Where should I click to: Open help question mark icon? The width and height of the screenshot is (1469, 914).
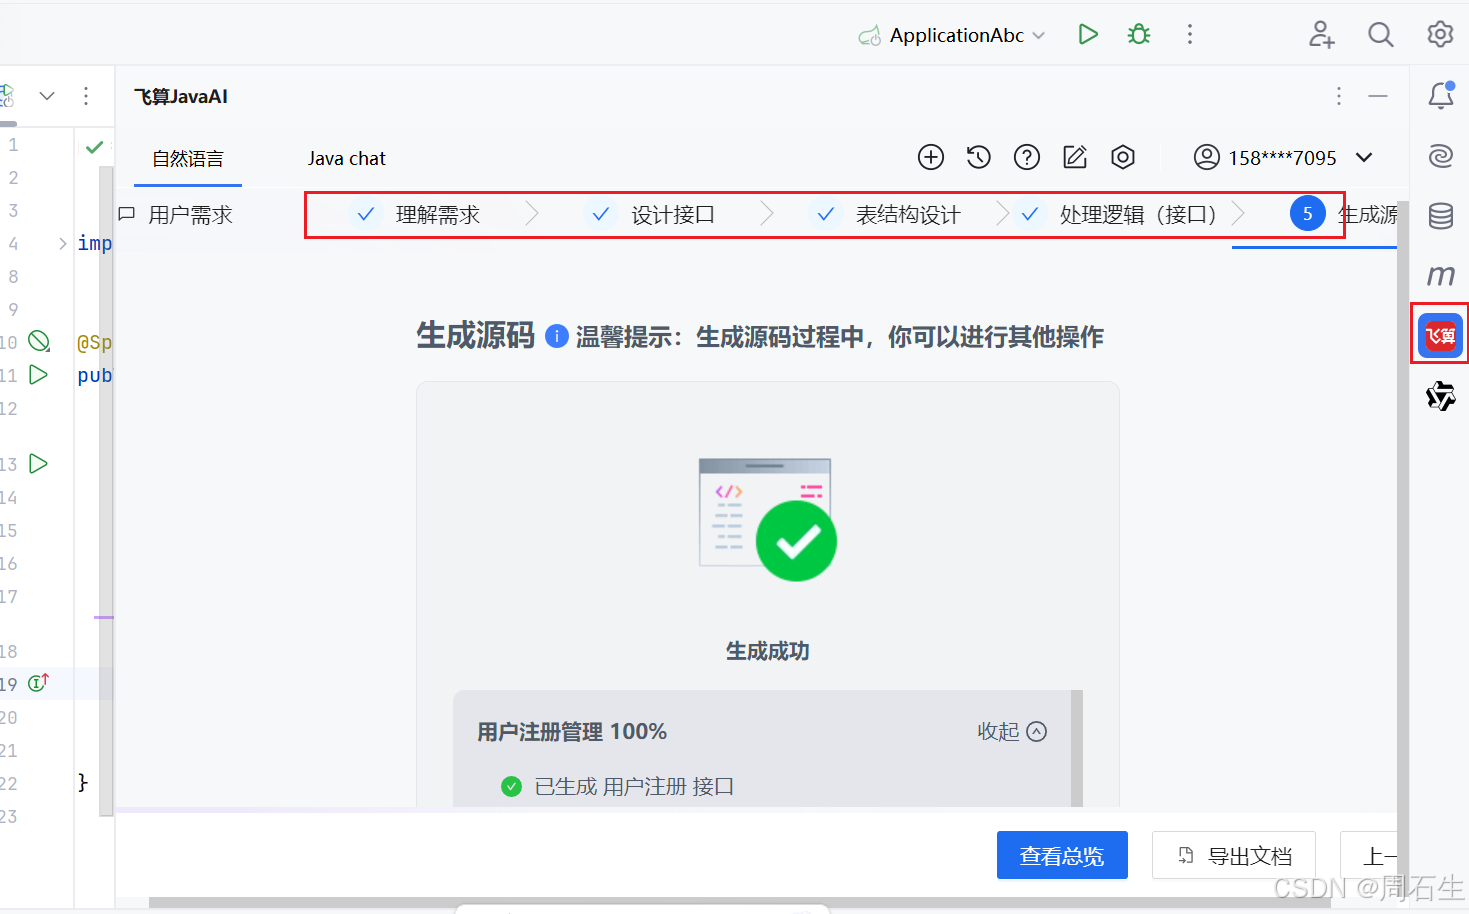pyautogui.click(x=1027, y=157)
